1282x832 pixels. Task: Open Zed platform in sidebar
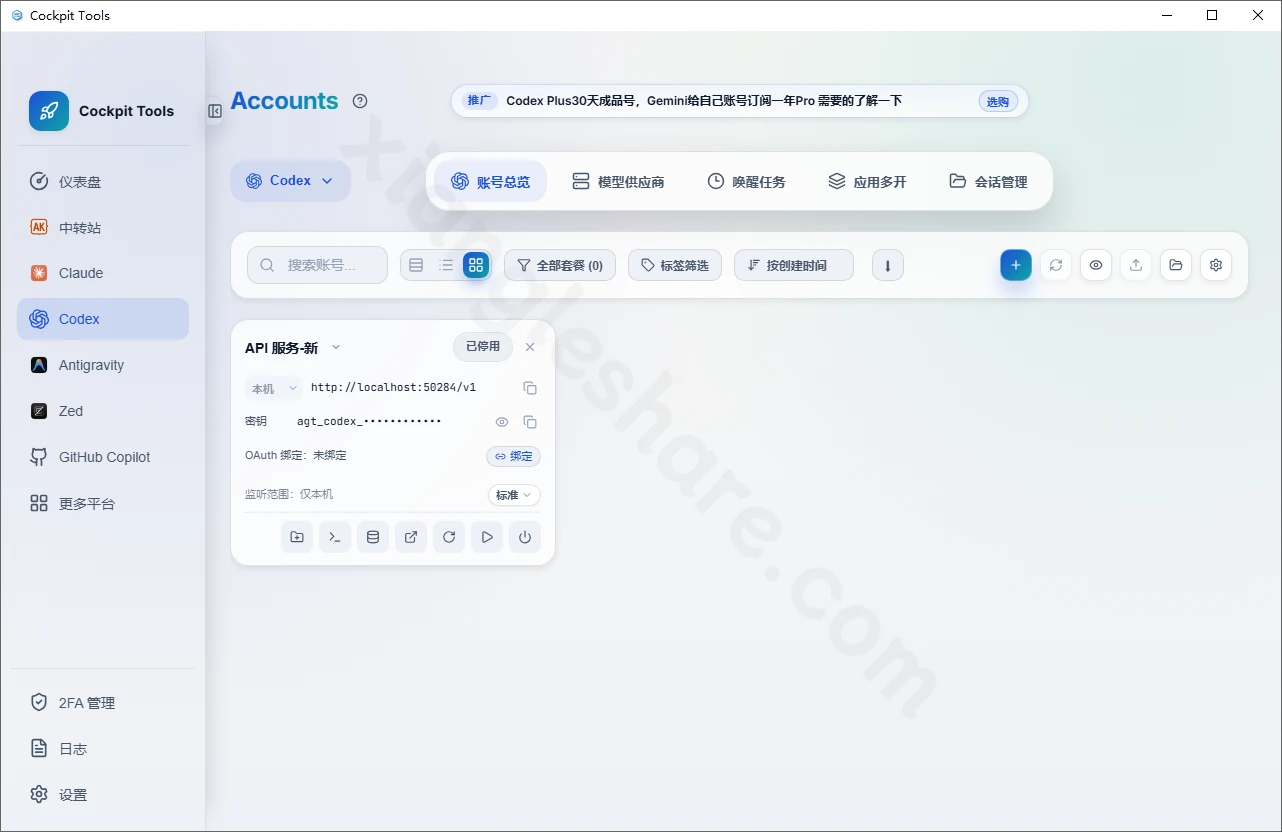point(102,411)
